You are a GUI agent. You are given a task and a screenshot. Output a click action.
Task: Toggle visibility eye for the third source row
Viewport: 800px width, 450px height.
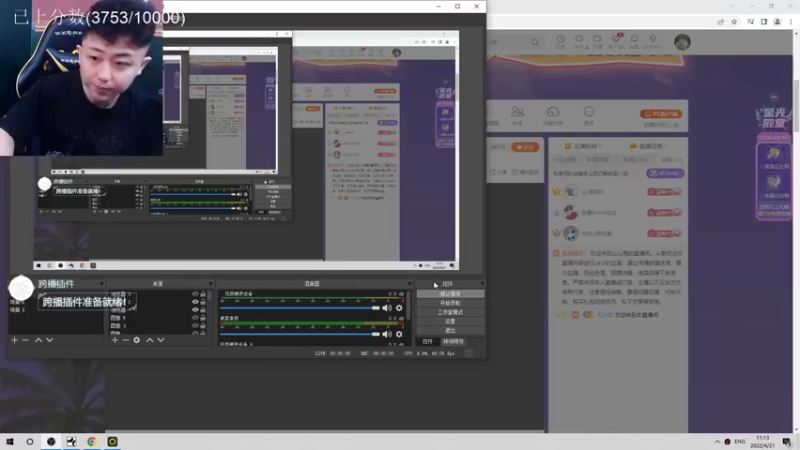point(195,310)
